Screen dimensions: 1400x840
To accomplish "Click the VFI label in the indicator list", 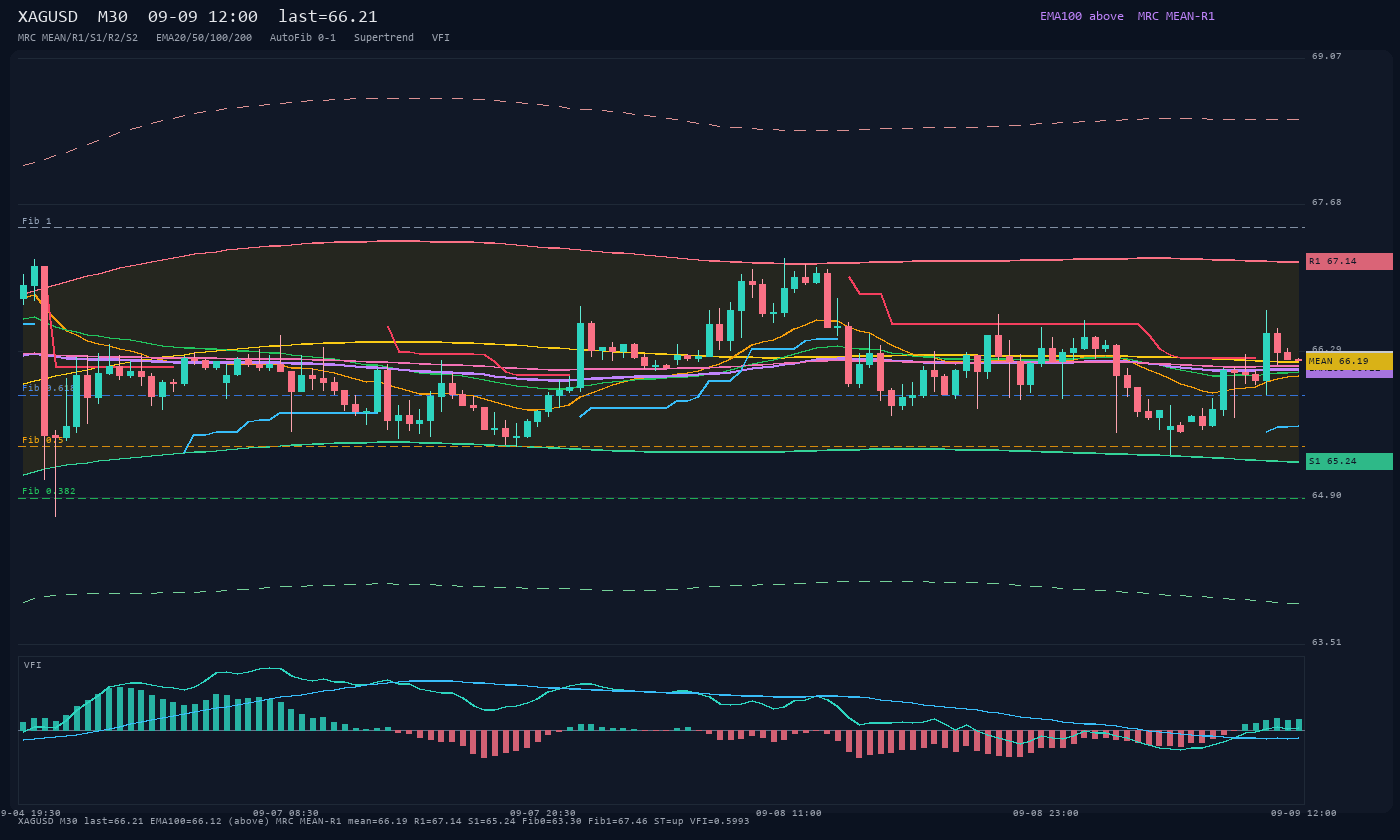I will tap(441, 38).
